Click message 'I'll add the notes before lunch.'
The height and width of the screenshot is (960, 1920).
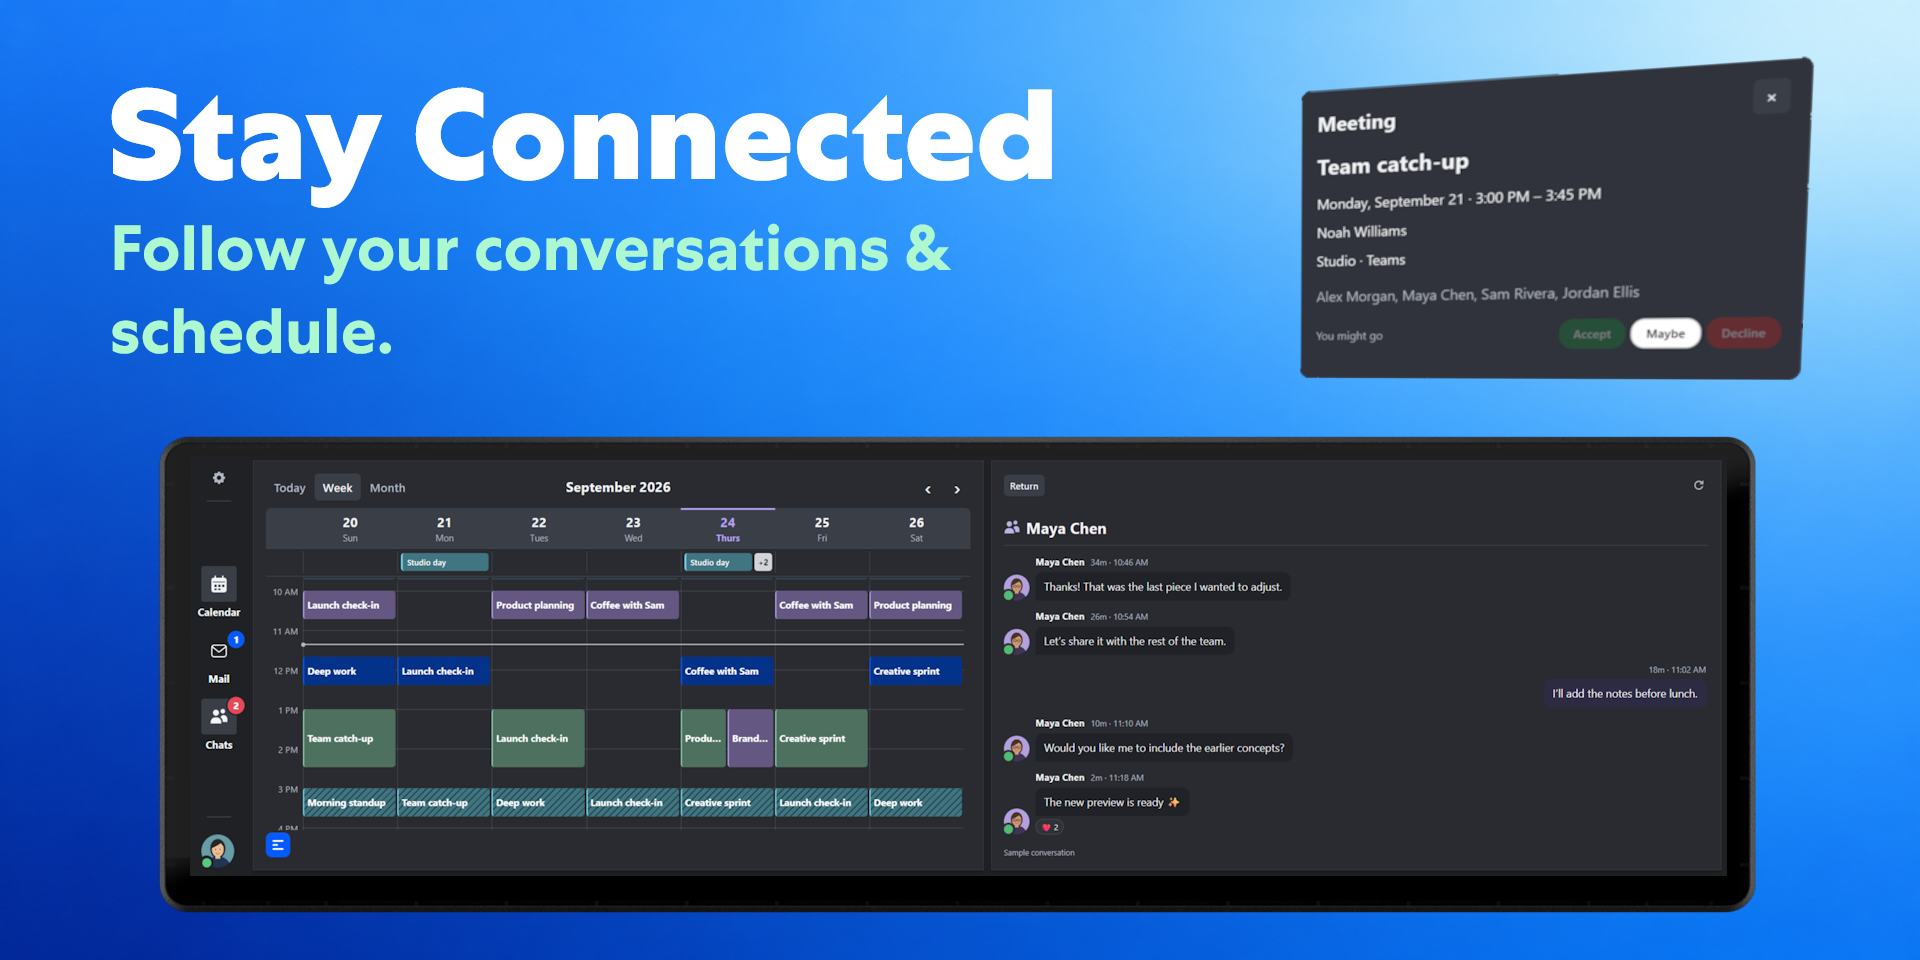pyautogui.click(x=1624, y=693)
